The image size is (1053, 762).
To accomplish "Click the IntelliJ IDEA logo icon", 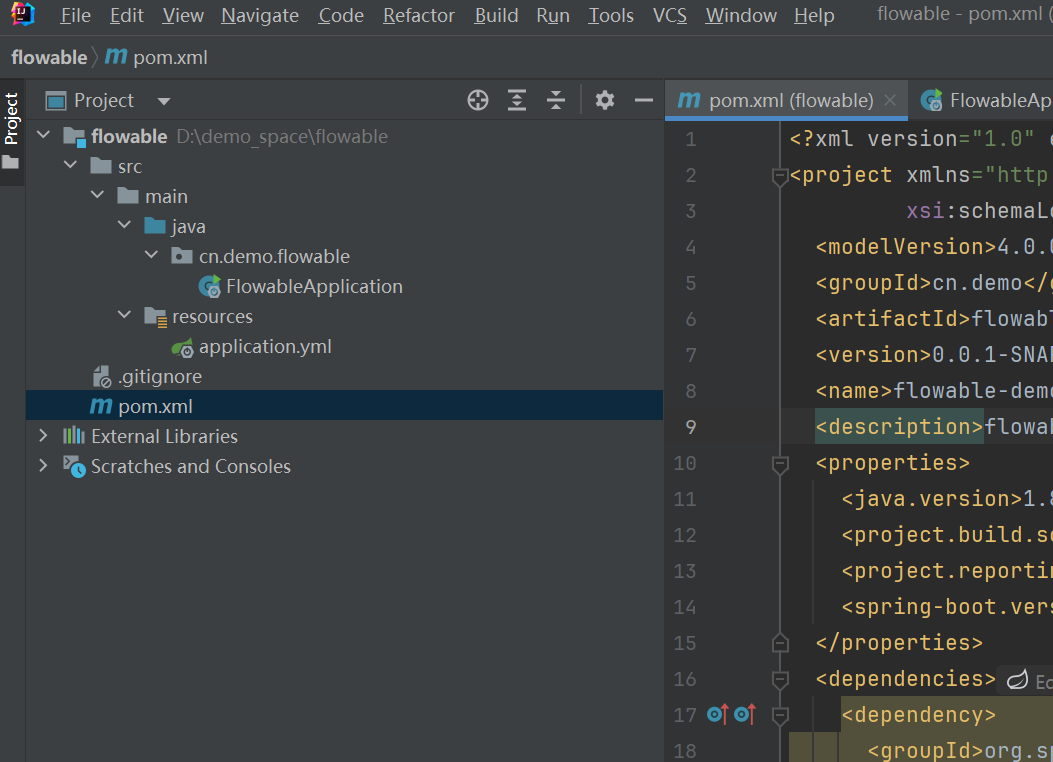I will pyautogui.click(x=22, y=13).
